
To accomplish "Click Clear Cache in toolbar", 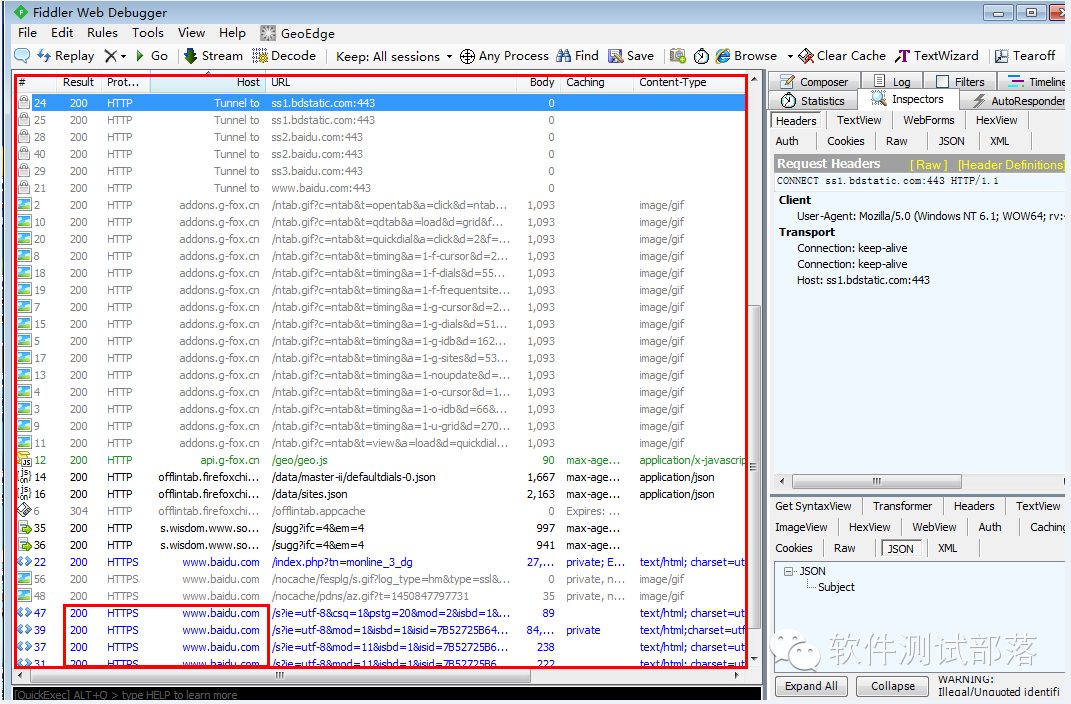I will (842, 56).
